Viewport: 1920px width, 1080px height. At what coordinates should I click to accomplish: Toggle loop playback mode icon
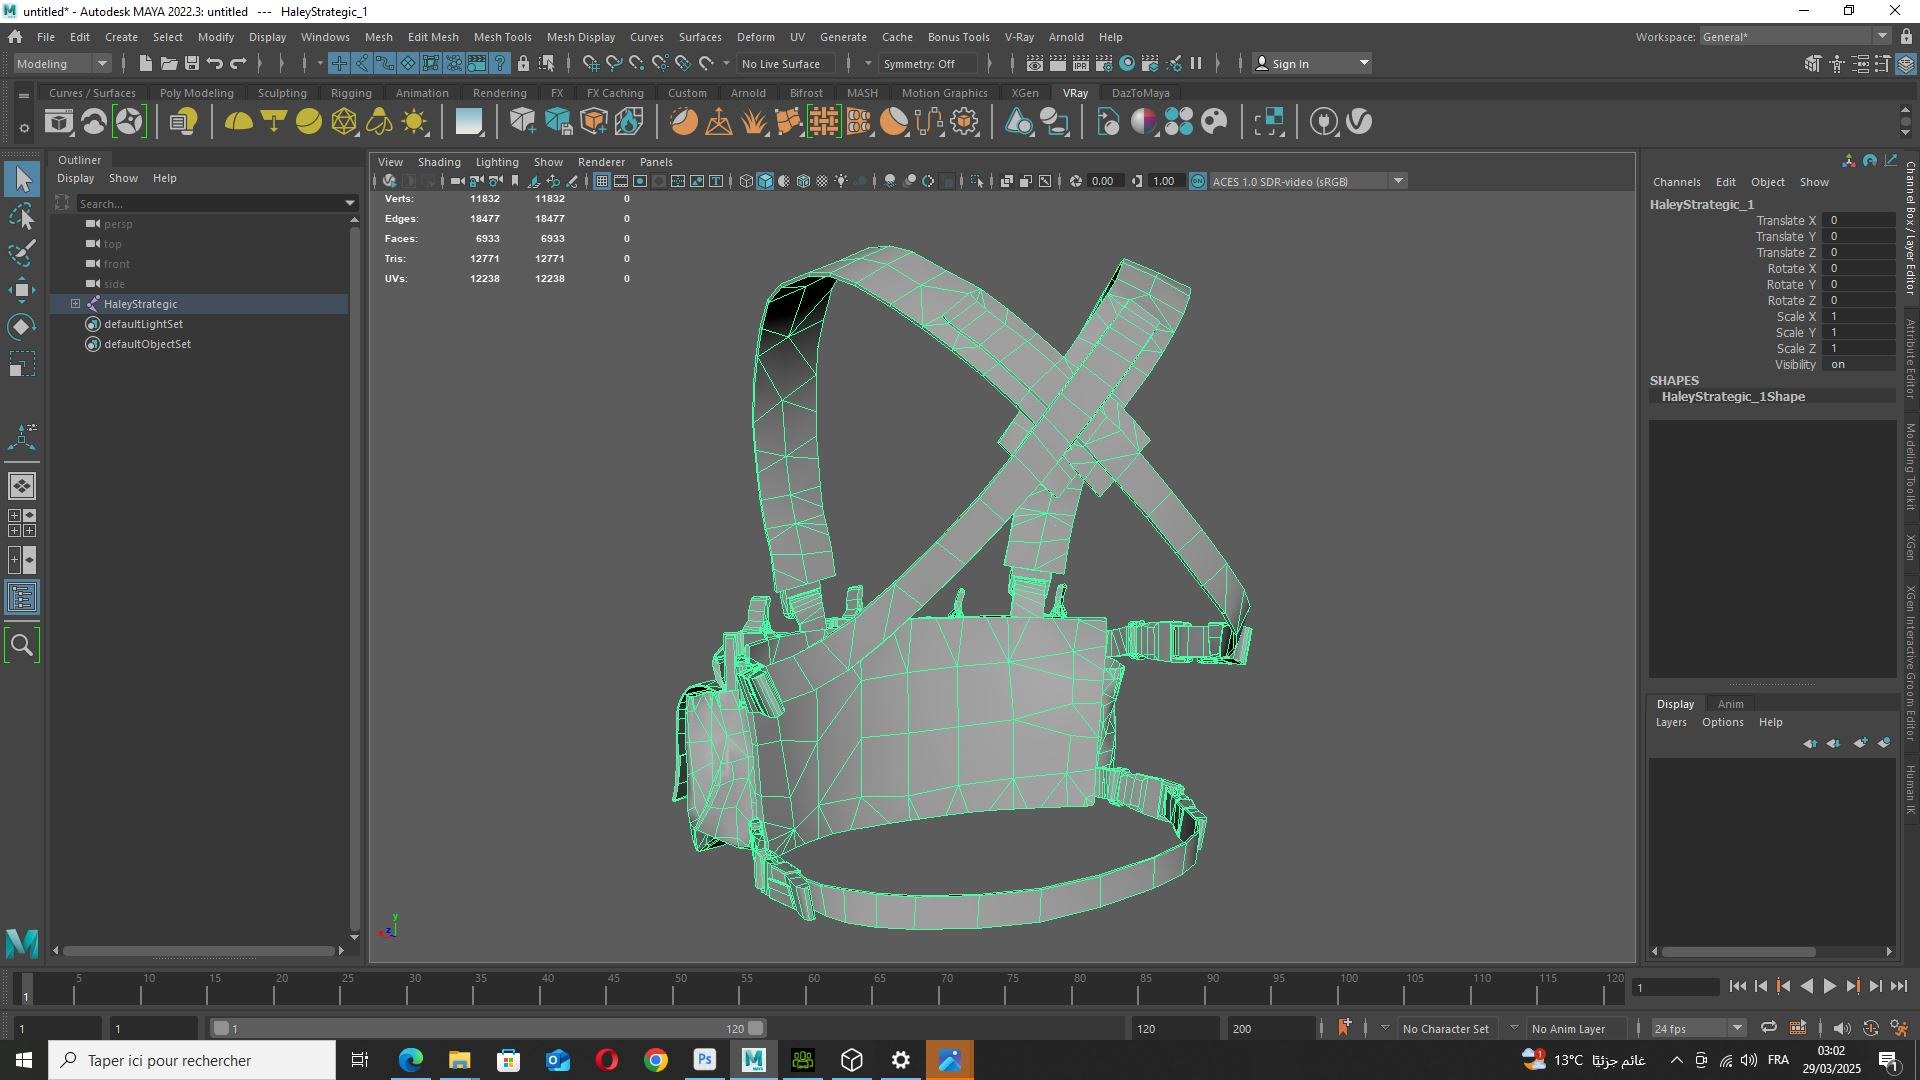[1769, 1028]
